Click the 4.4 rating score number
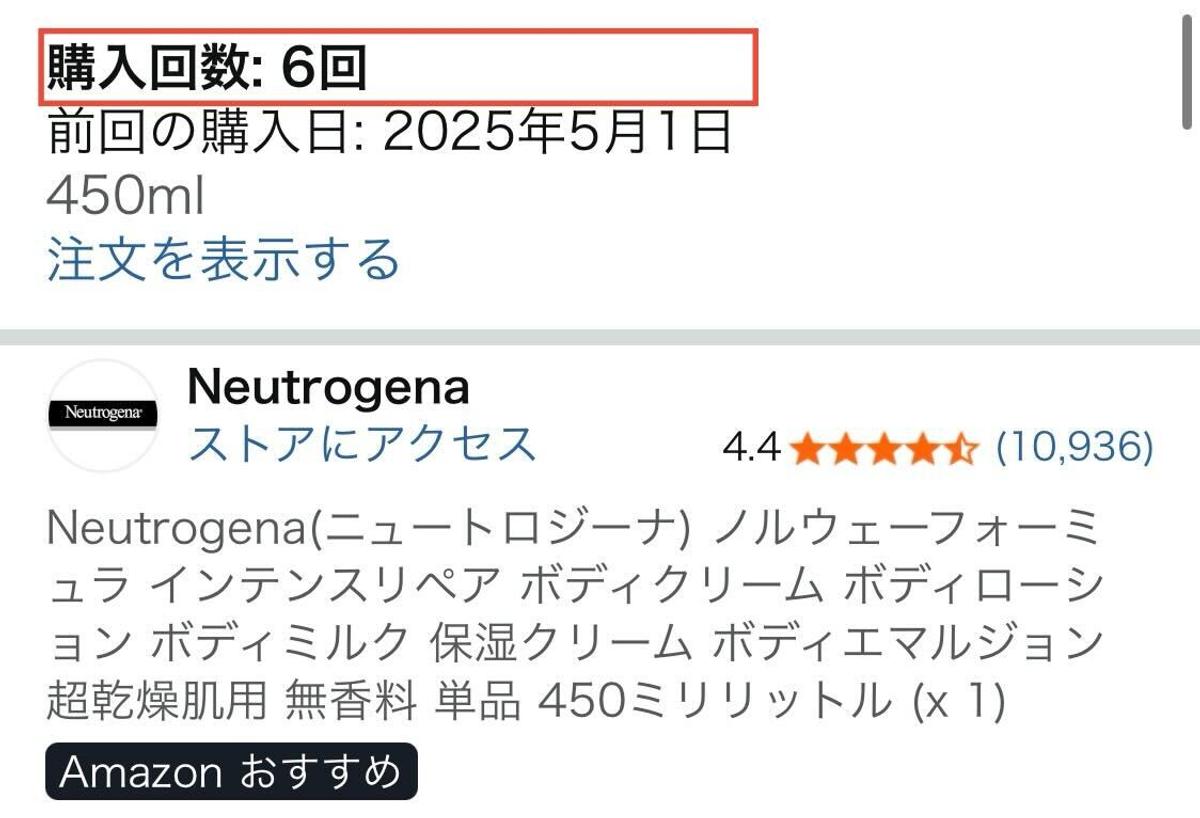Viewport: 1200px width, 818px height. tap(751, 450)
